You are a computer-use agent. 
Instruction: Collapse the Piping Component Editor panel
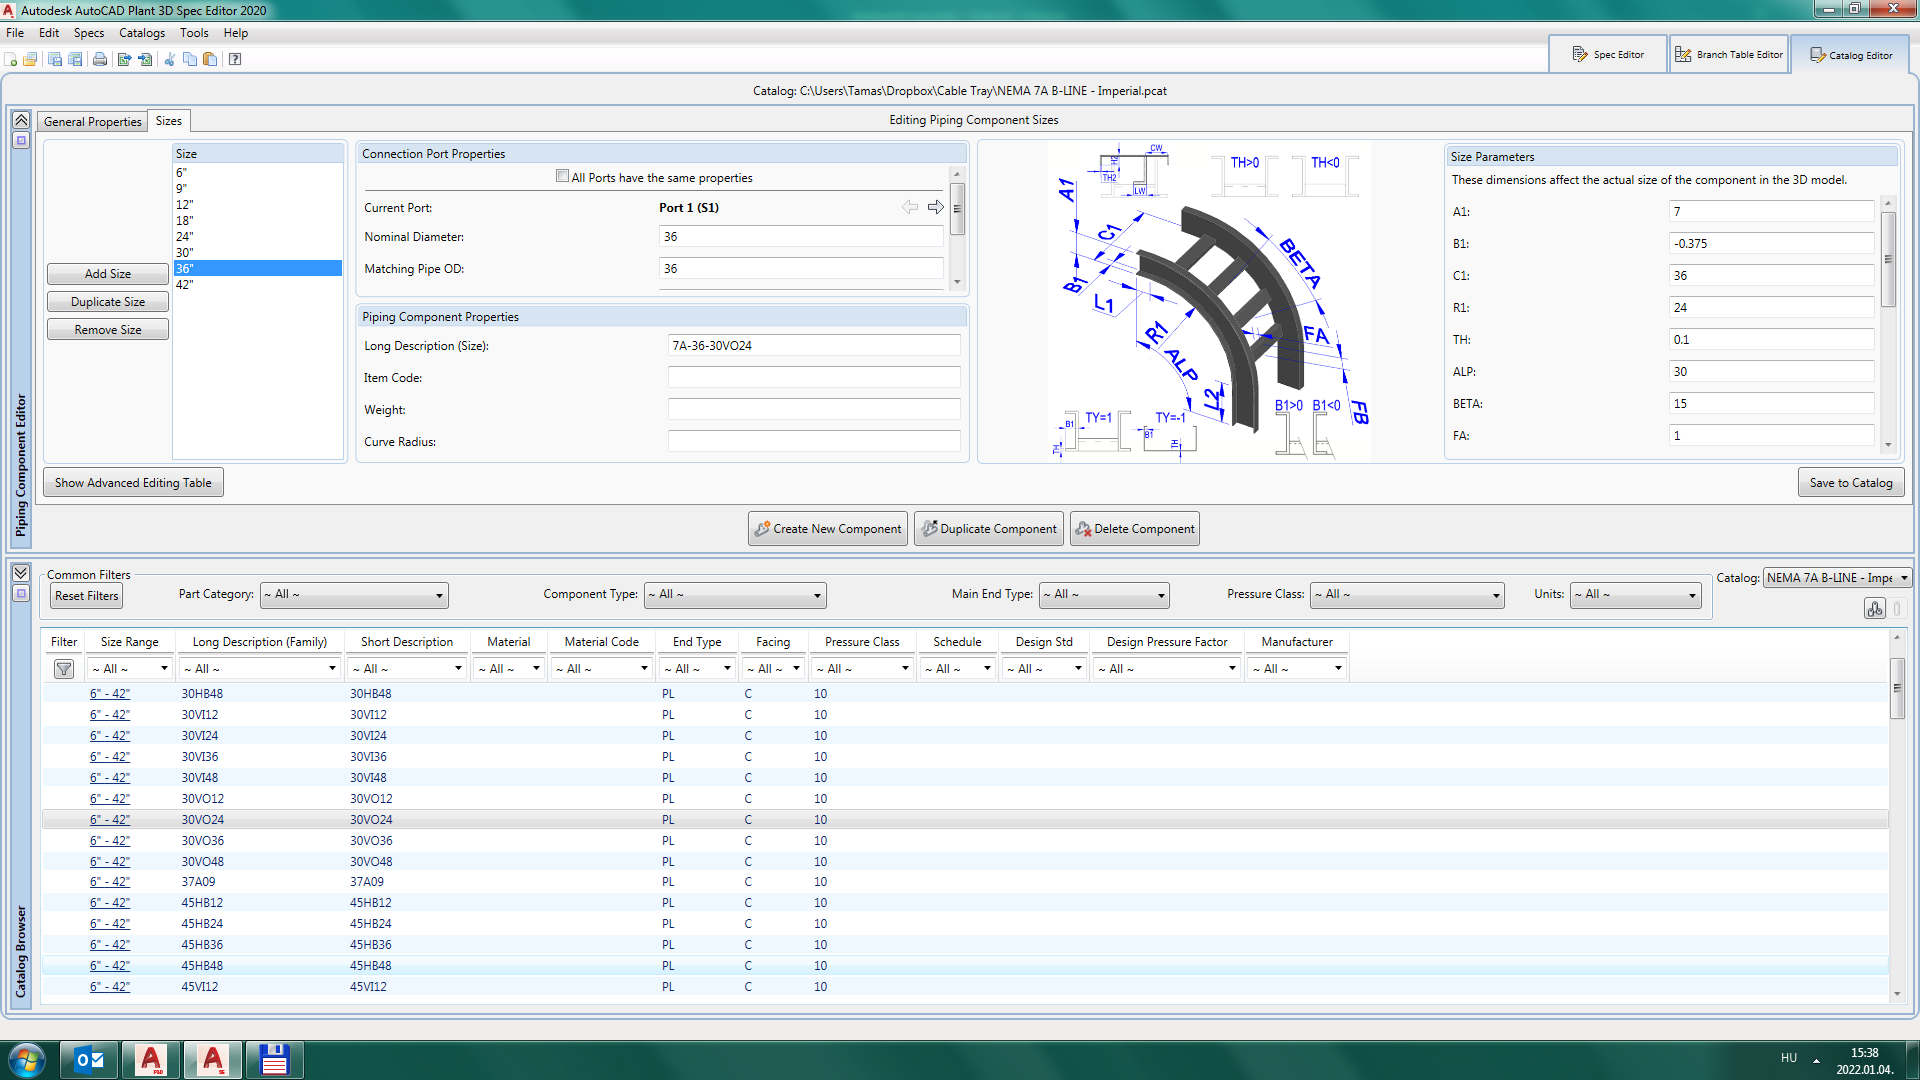point(21,120)
